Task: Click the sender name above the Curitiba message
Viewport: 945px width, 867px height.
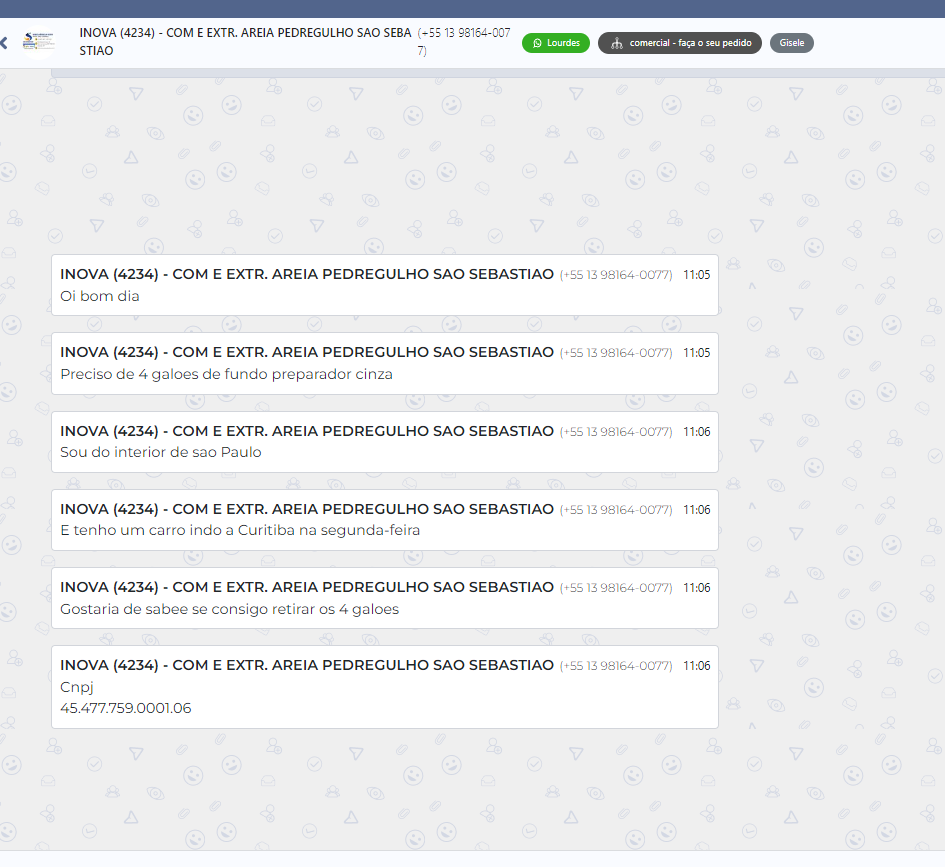Action: tap(307, 509)
